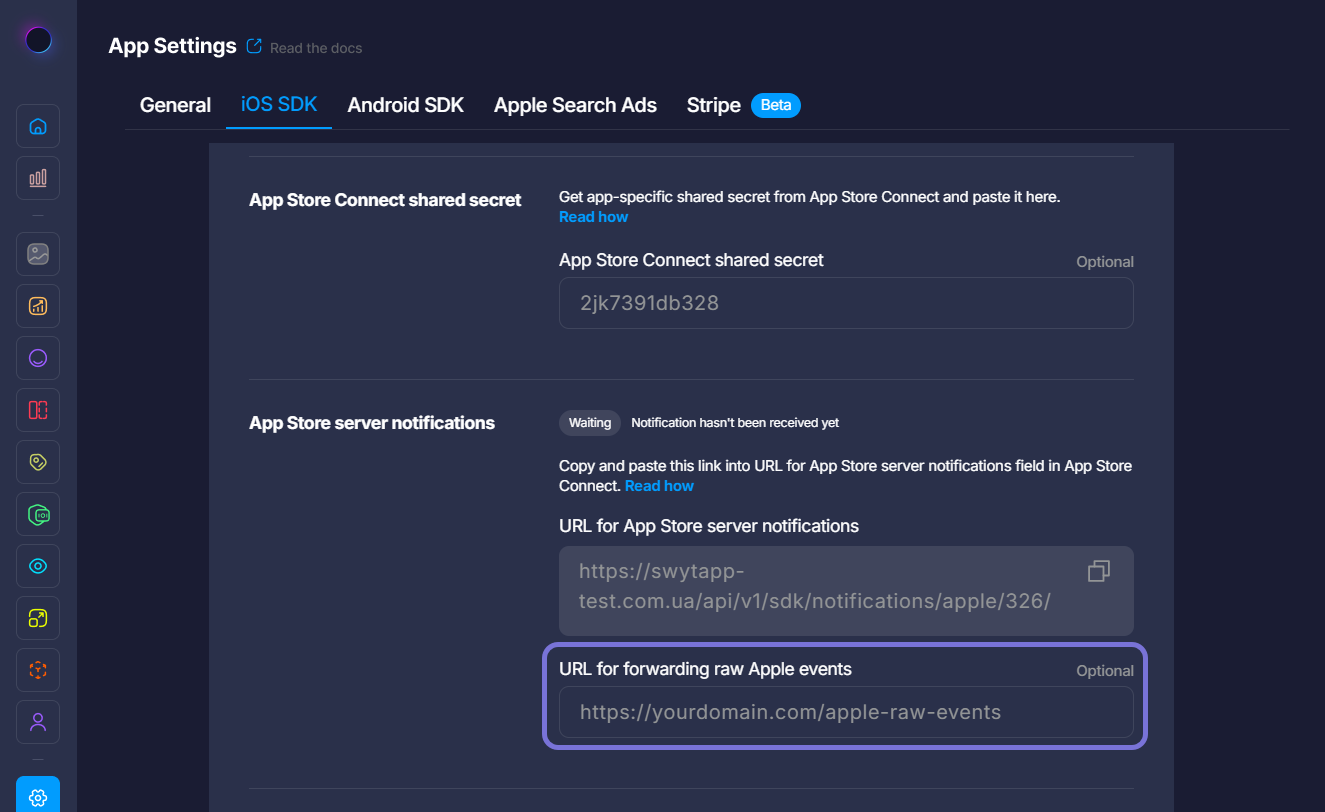The width and height of the screenshot is (1325, 812).
Task: Click the Read the docs link
Action: click(316, 48)
